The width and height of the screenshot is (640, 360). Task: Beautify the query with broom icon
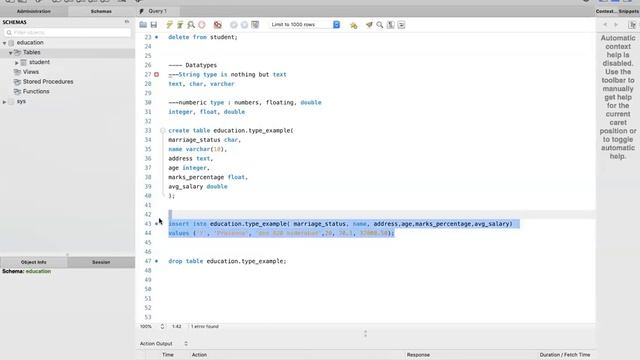pos(369,25)
